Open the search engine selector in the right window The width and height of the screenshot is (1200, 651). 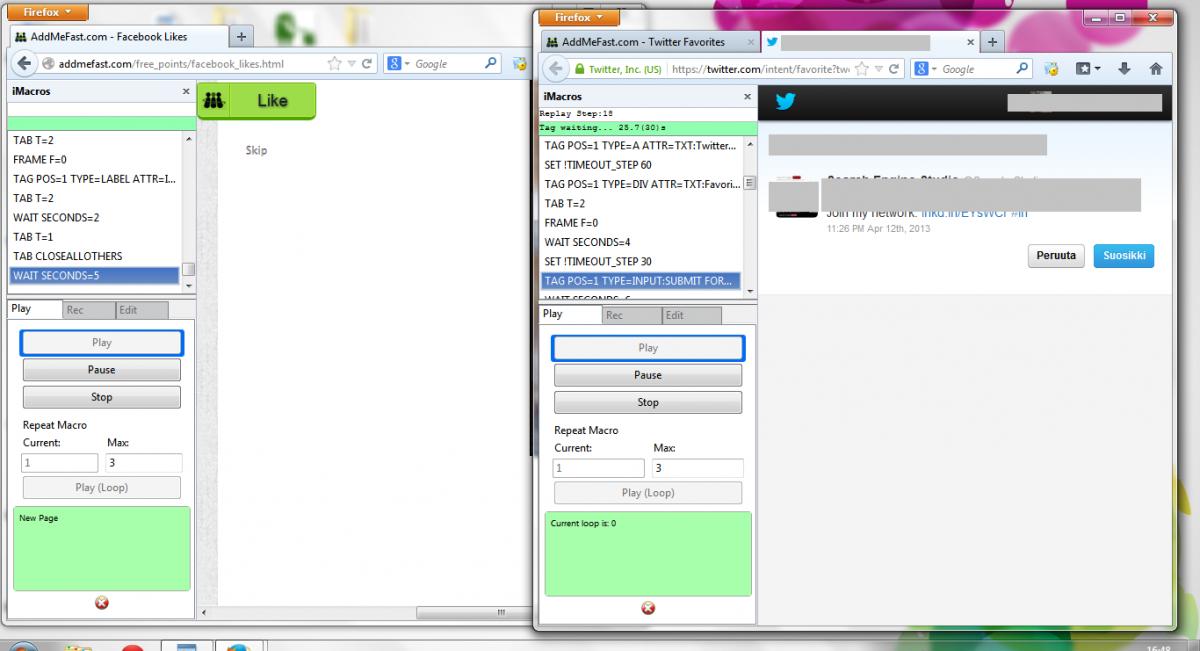point(926,69)
